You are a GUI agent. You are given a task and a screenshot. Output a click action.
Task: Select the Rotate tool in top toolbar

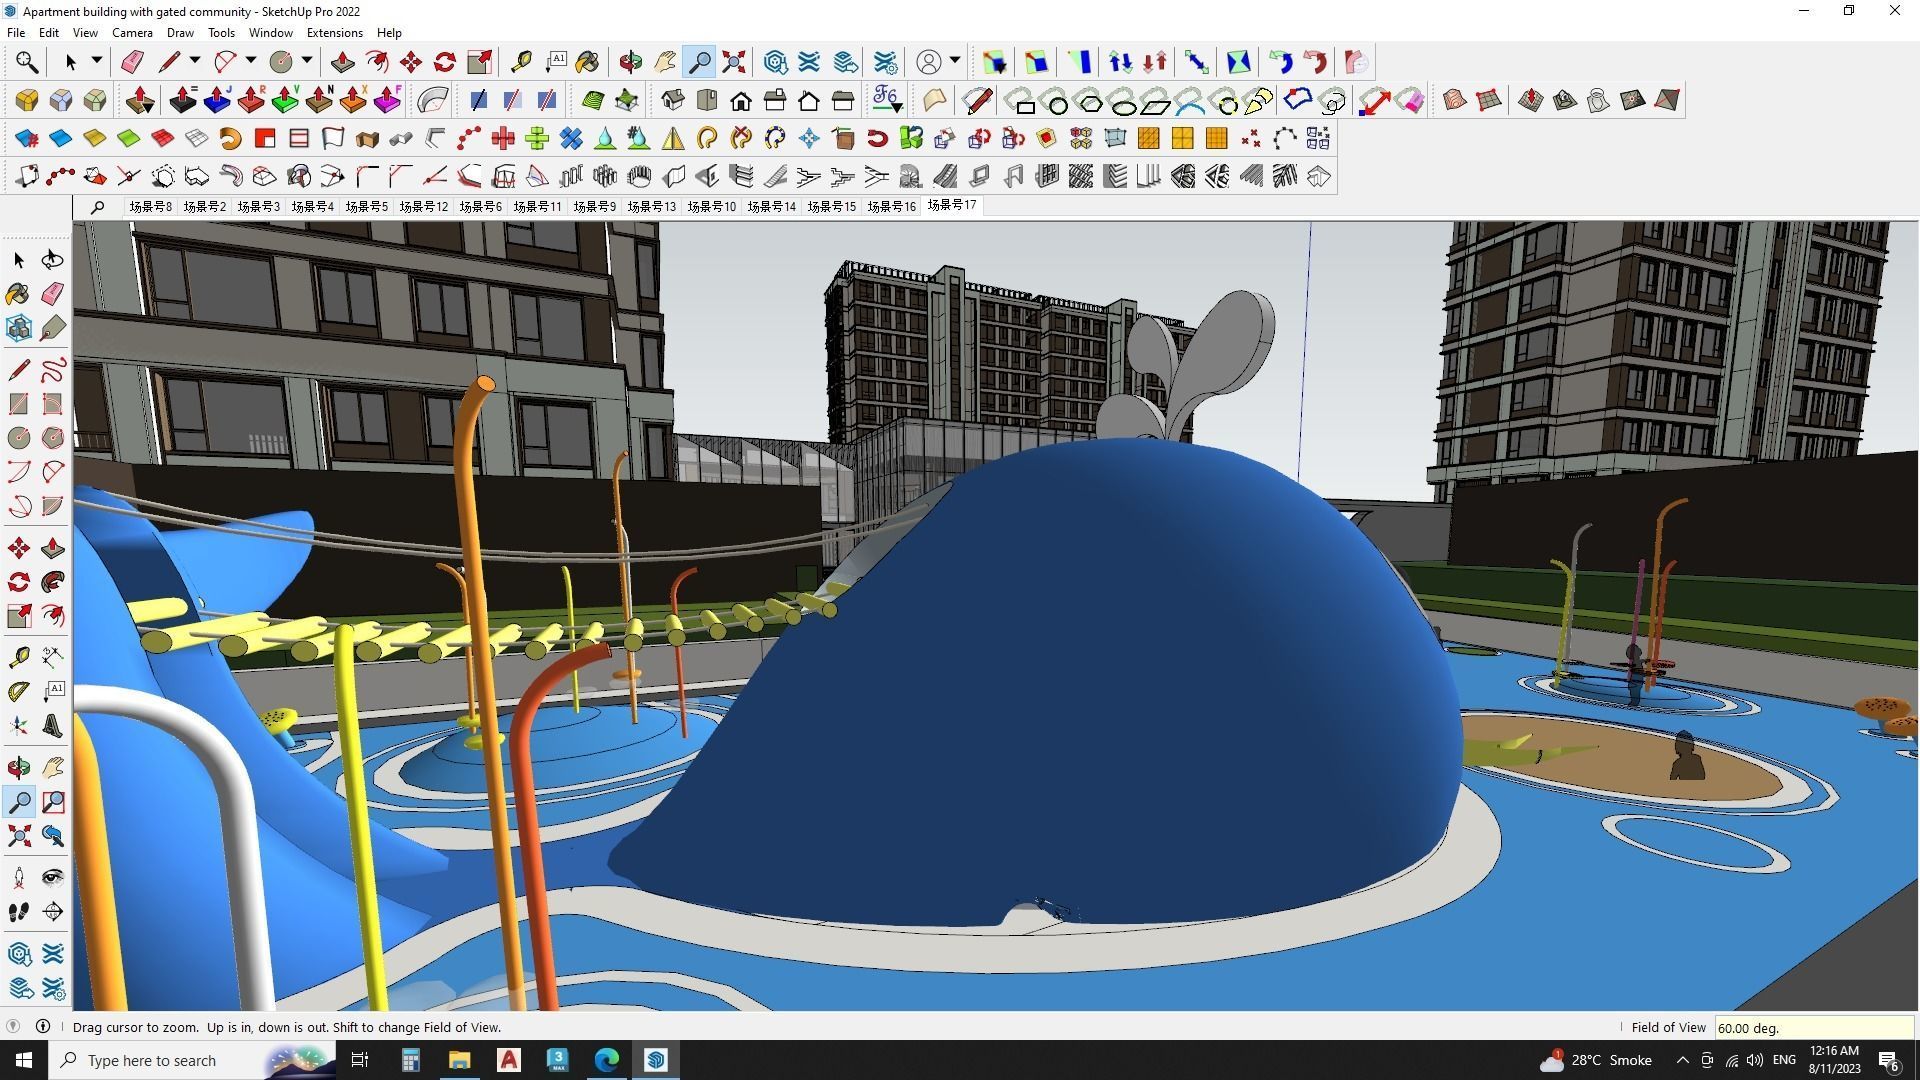(x=445, y=62)
